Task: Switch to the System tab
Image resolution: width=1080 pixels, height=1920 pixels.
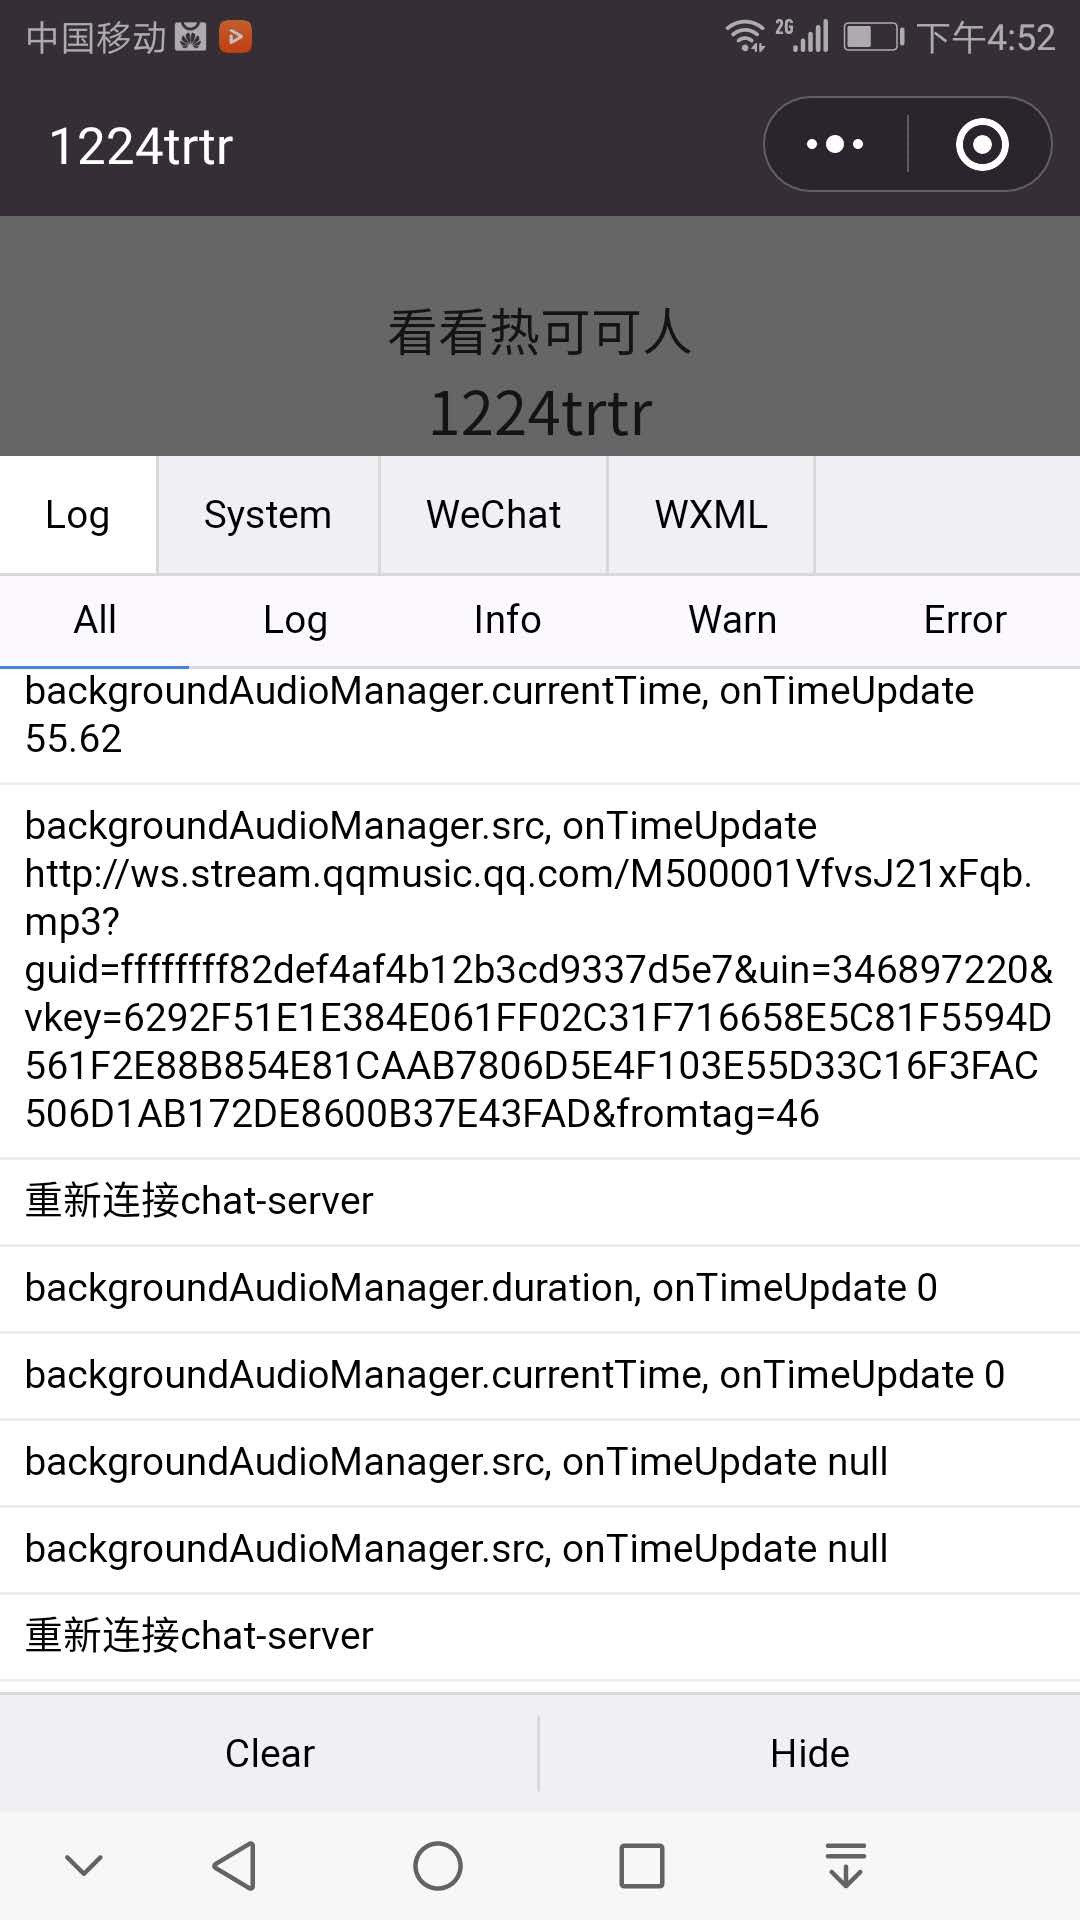Action: click(x=268, y=515)
